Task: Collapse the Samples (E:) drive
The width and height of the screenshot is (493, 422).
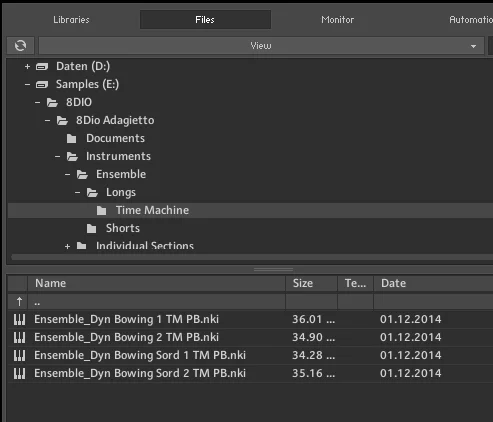Action: point(27,85)
